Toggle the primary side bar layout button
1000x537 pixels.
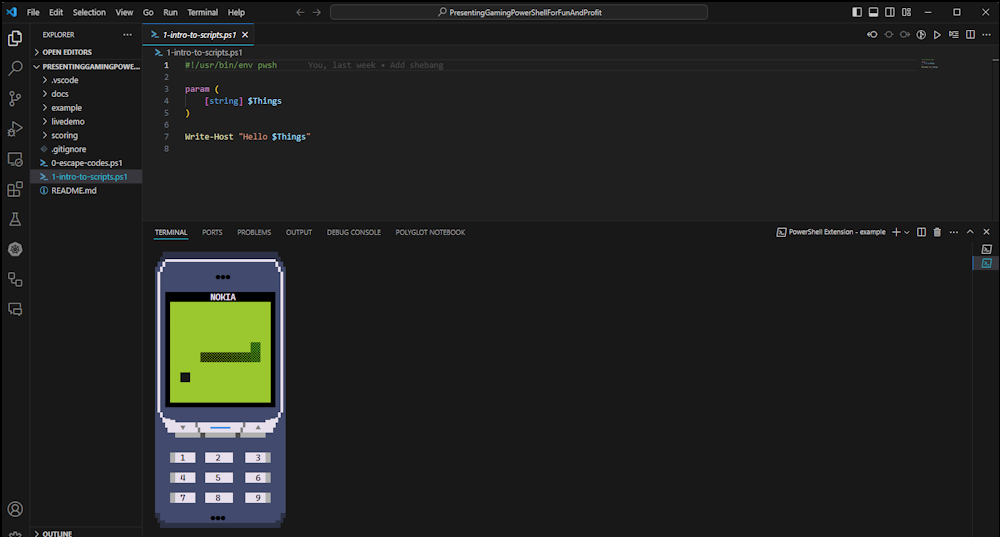point(857,12)
